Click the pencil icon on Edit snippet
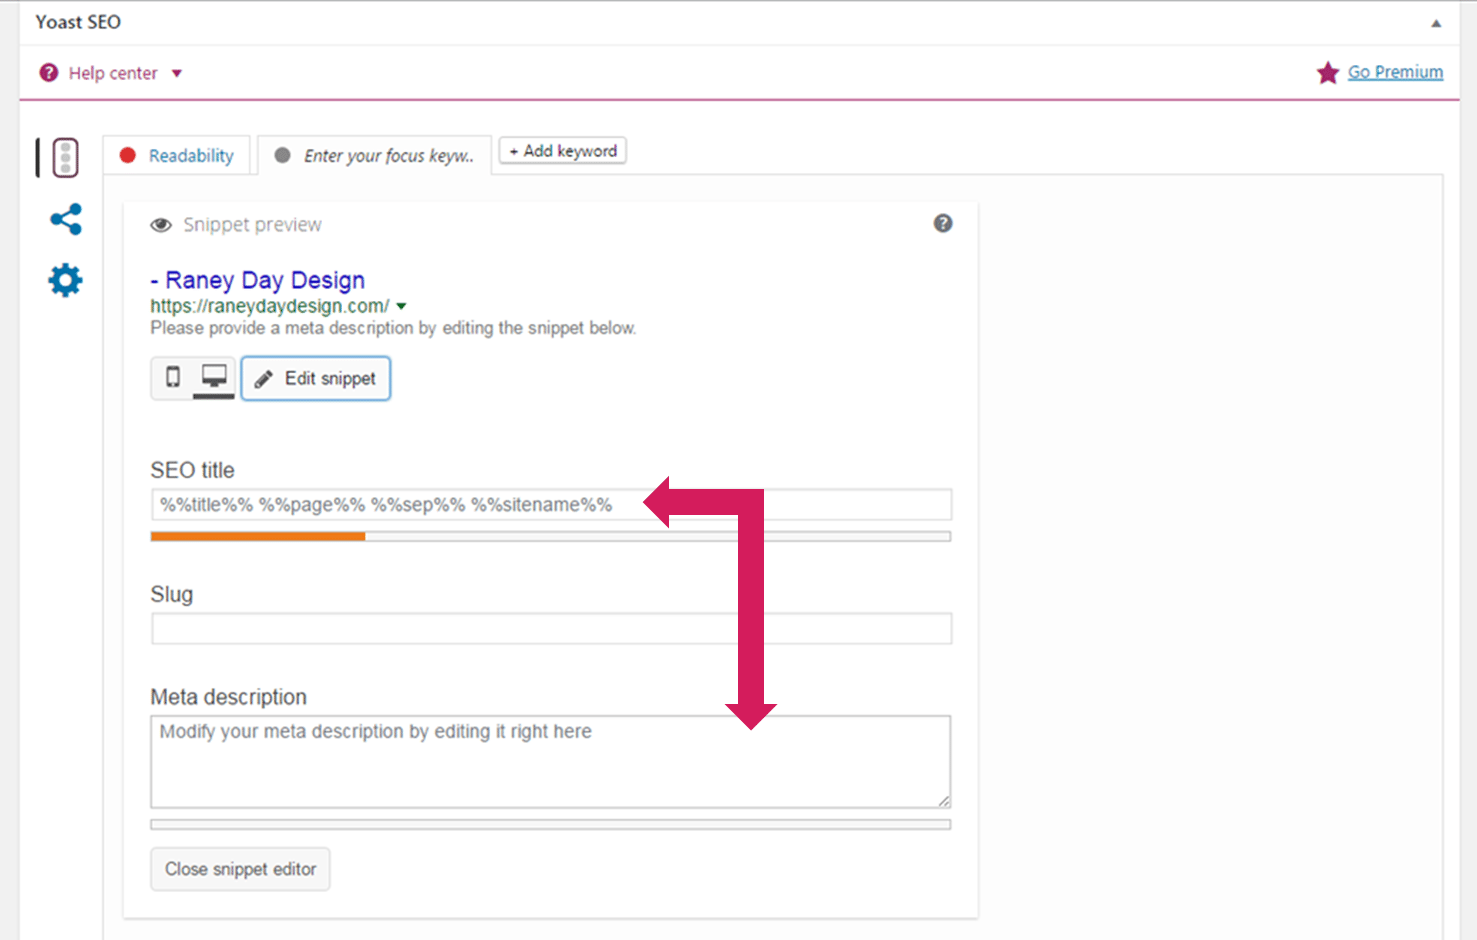The height and width of the screenshot is (940, 1477). 263,379
